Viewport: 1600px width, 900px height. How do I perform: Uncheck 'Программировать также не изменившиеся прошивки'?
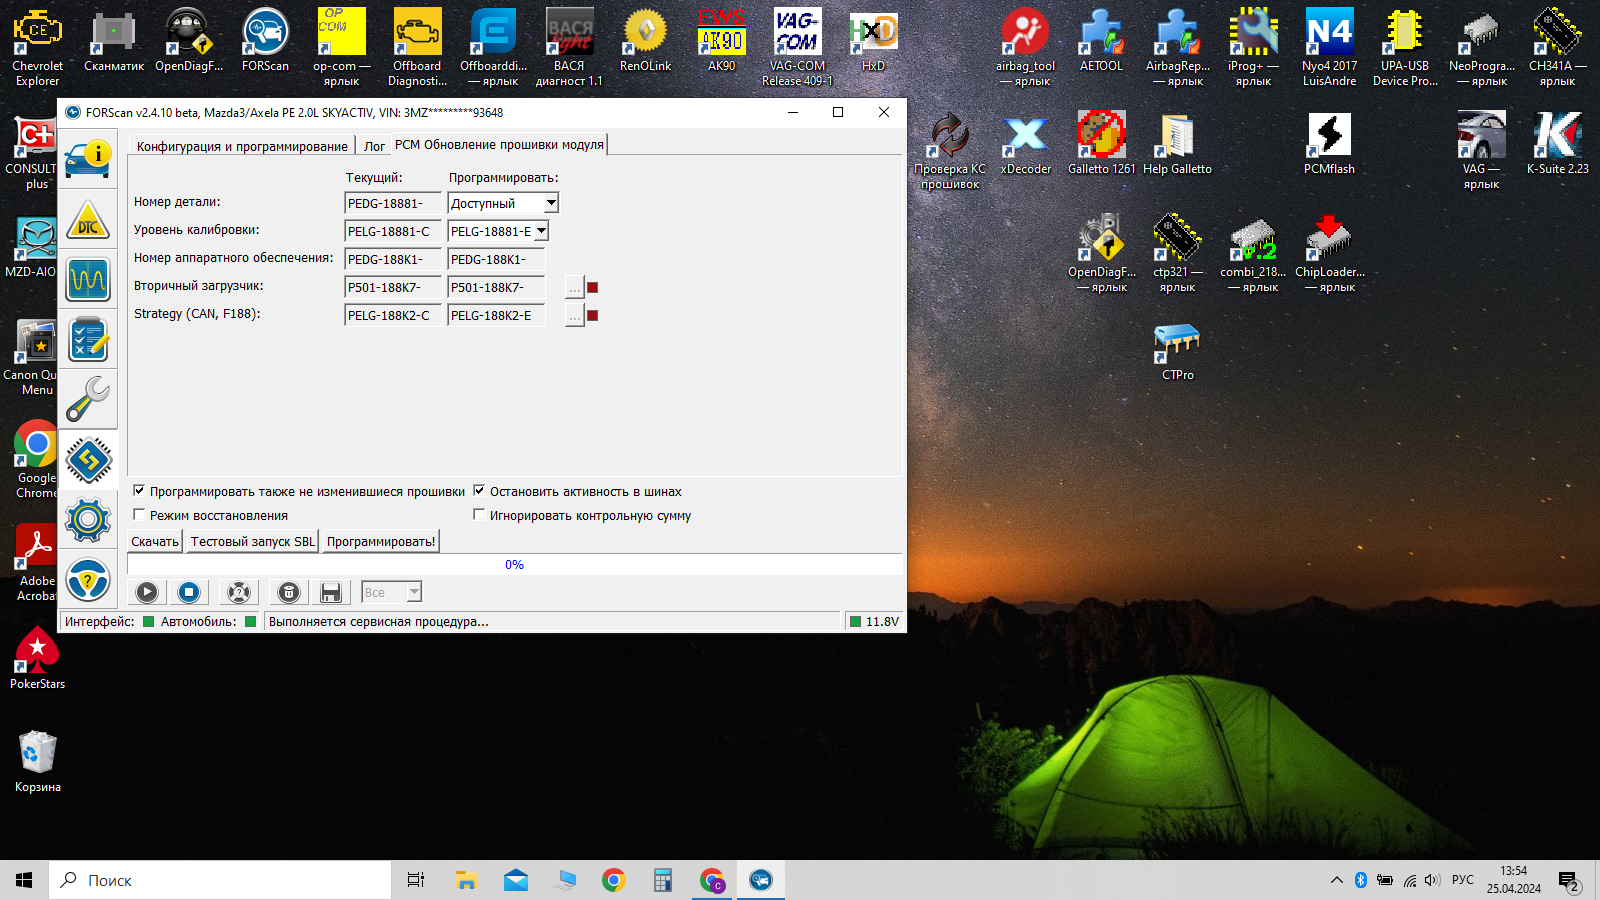pyautogui.click(x=139, y=491)
